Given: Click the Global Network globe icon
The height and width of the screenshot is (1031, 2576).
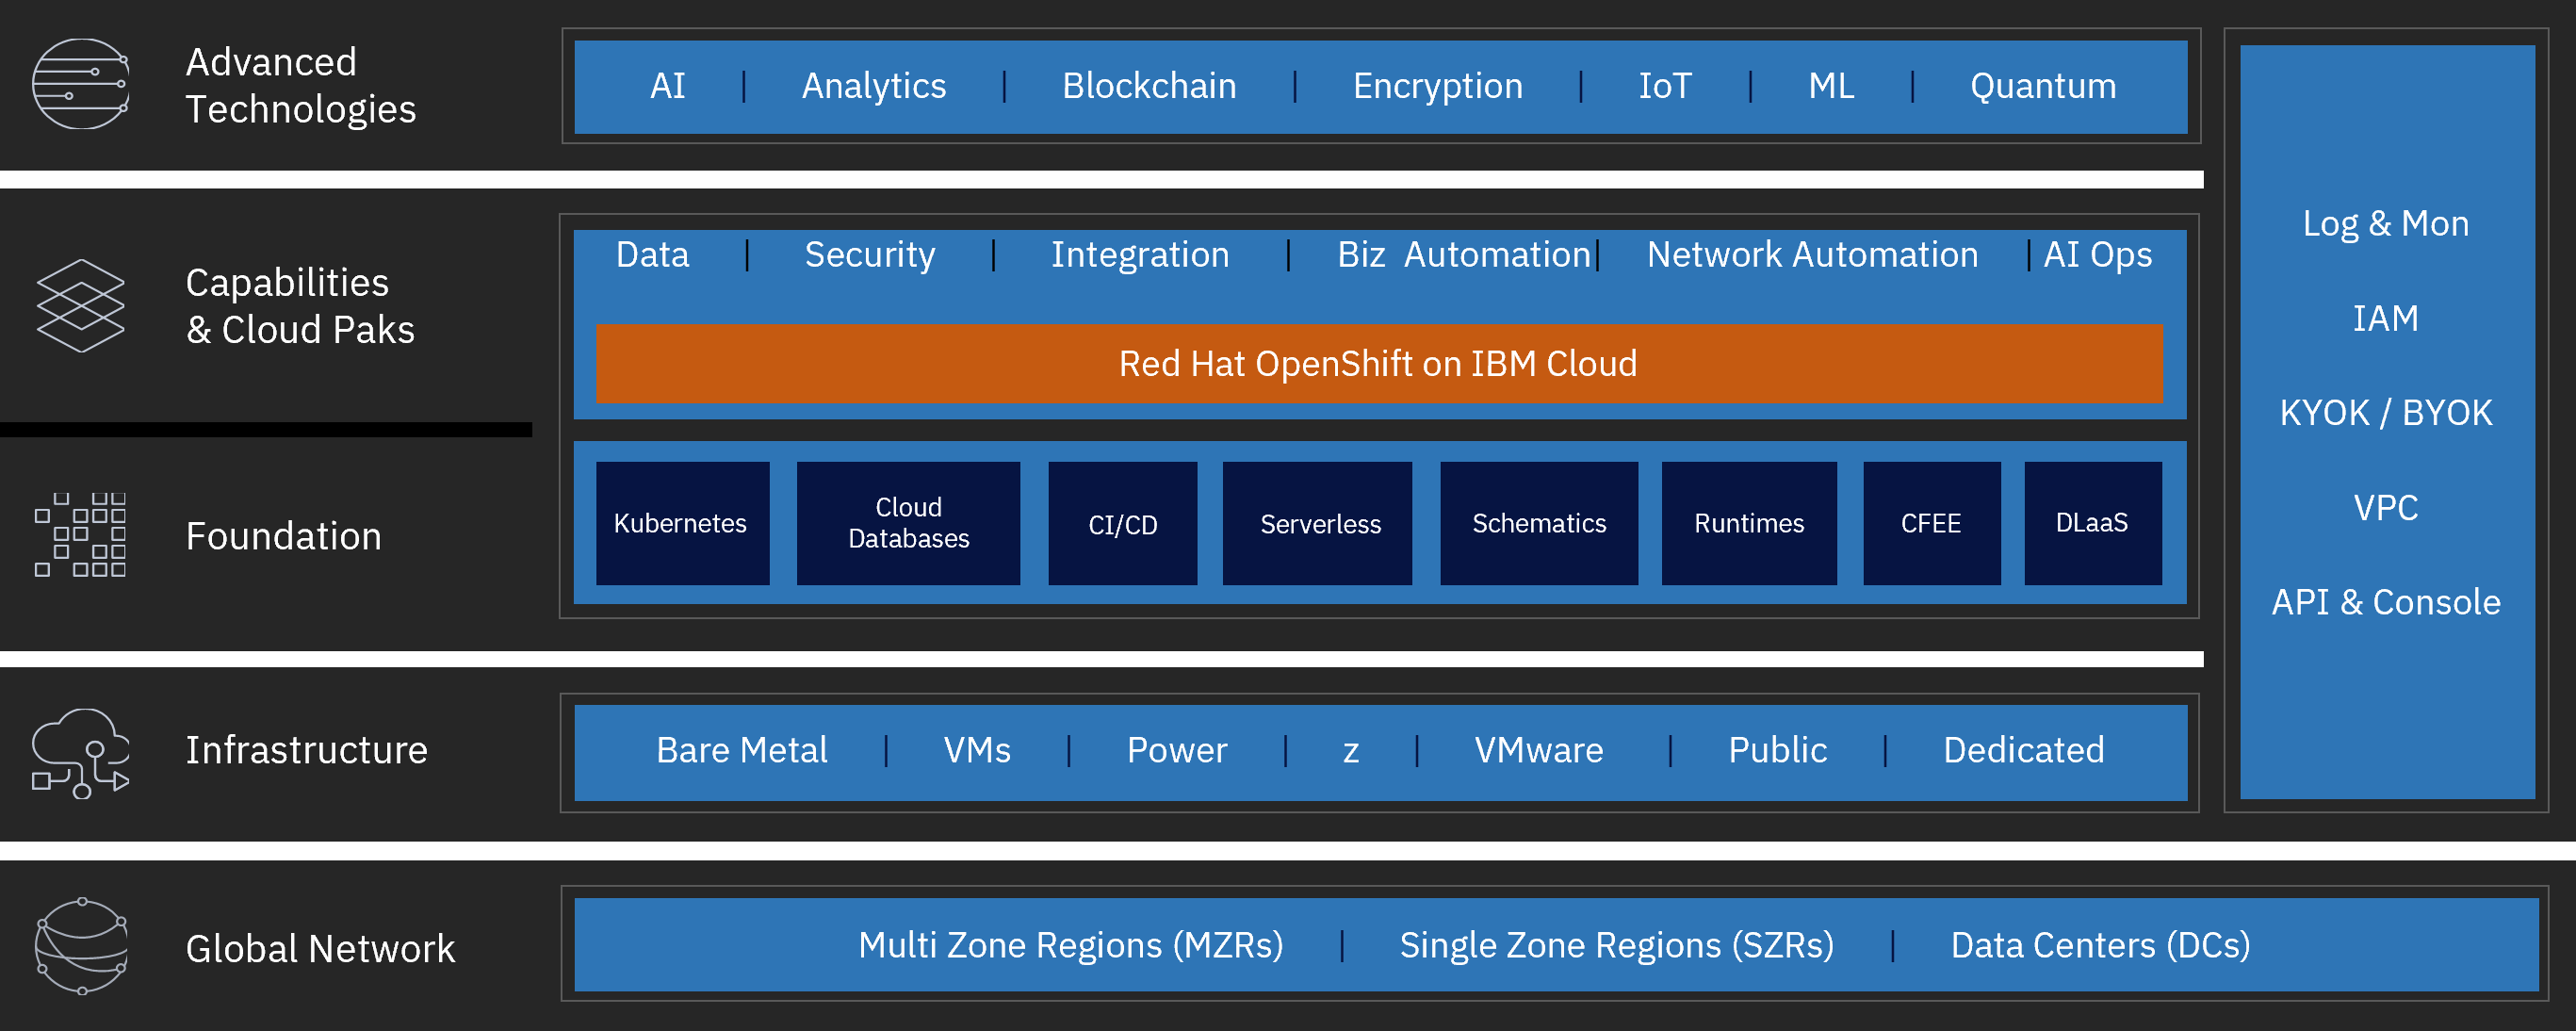Looking at the screenshot, I should (x=81, y=946).
